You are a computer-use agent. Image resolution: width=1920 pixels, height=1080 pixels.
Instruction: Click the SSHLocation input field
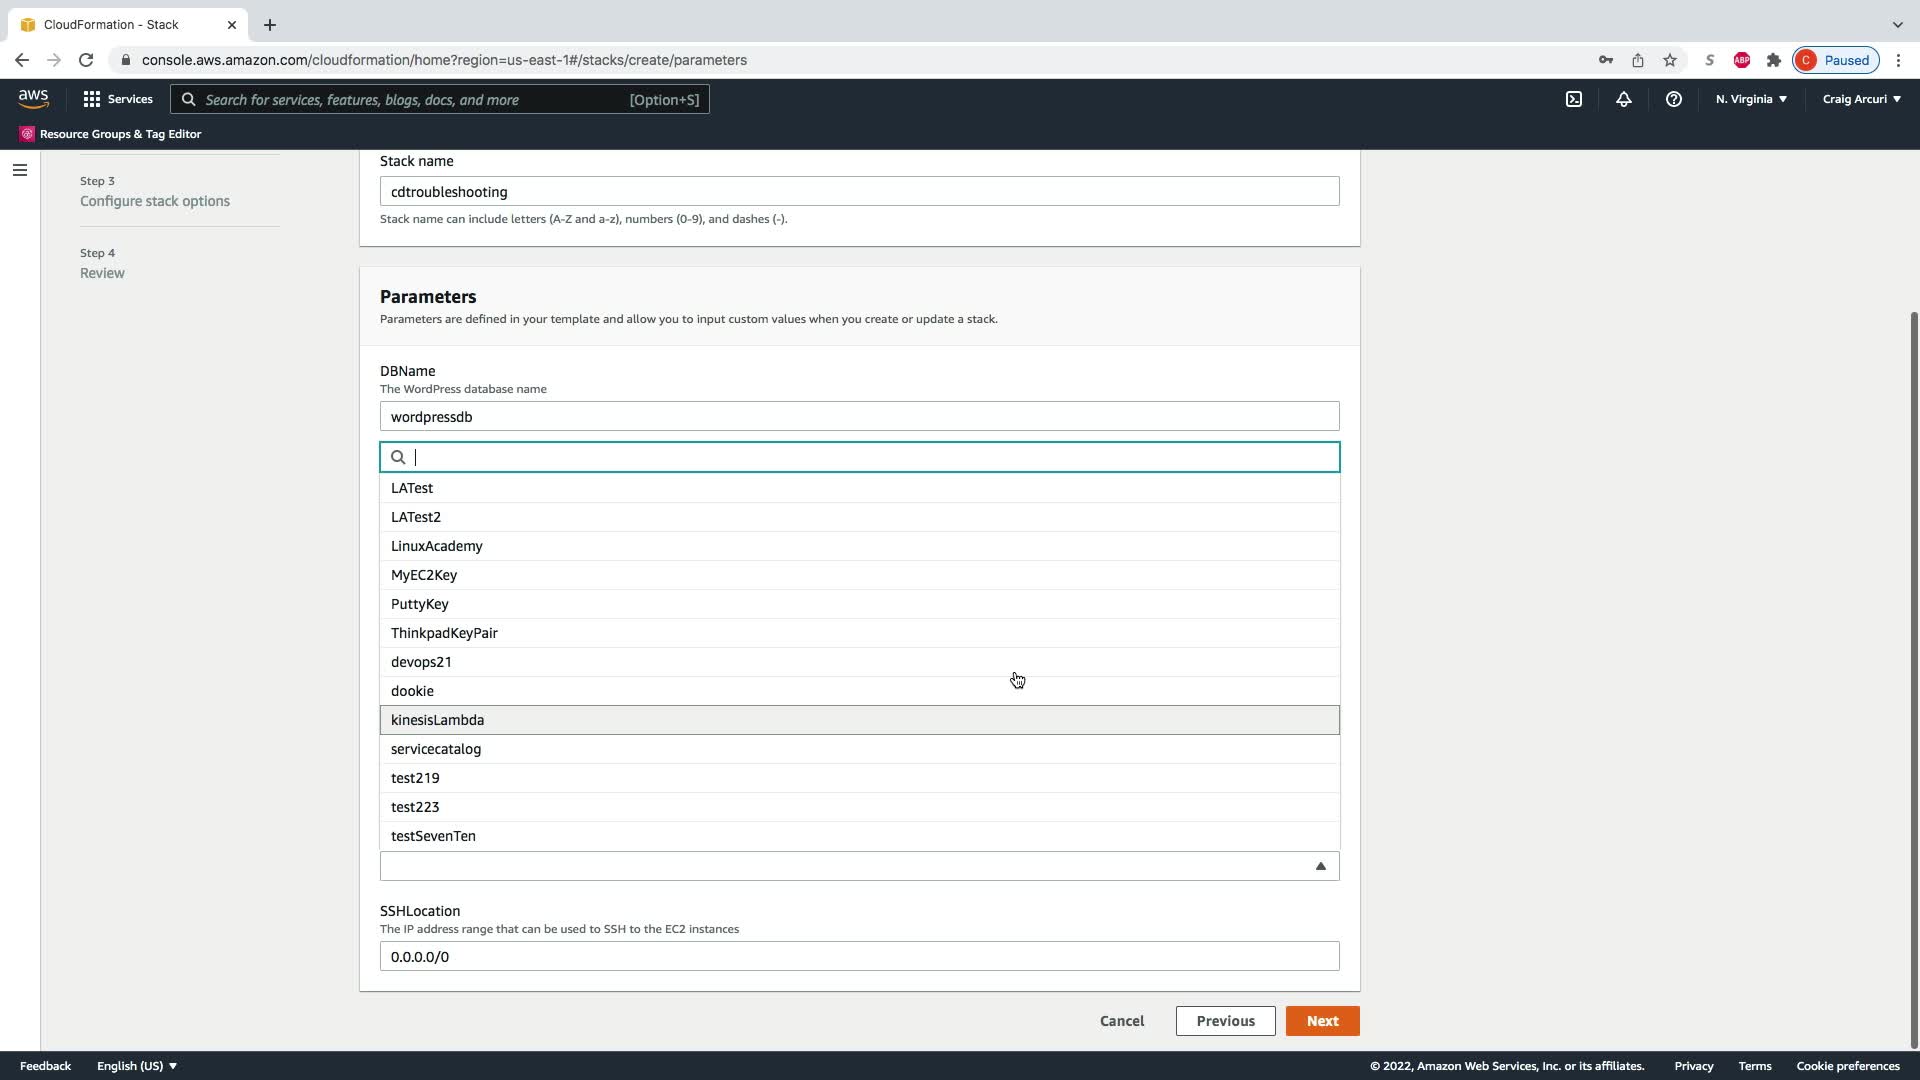[x=859, y=957]
